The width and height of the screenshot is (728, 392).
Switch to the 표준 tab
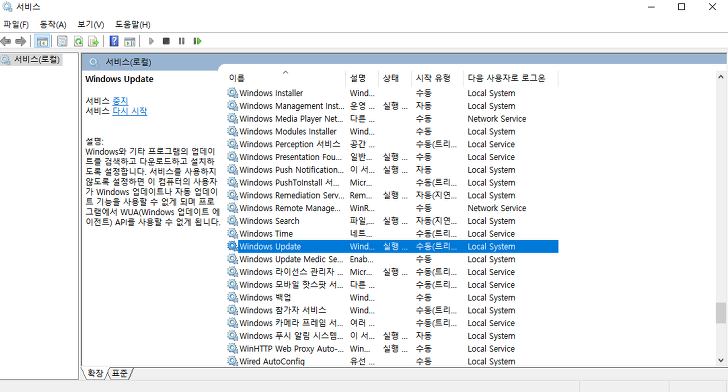120,373
